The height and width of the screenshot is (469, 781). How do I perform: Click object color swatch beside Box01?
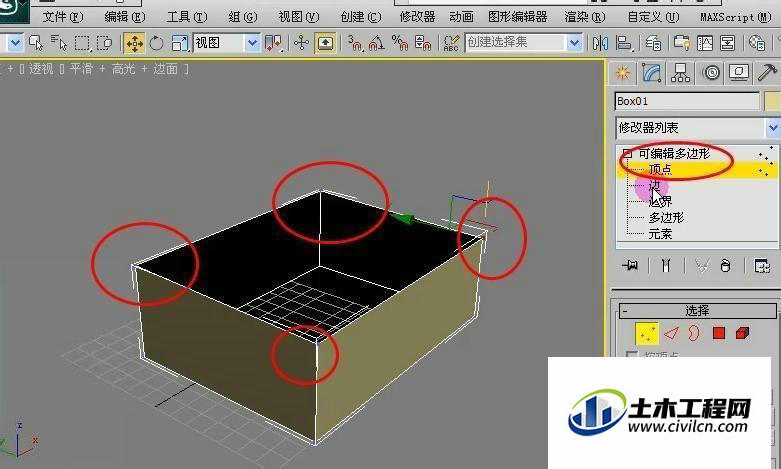[x=773, y=101]
